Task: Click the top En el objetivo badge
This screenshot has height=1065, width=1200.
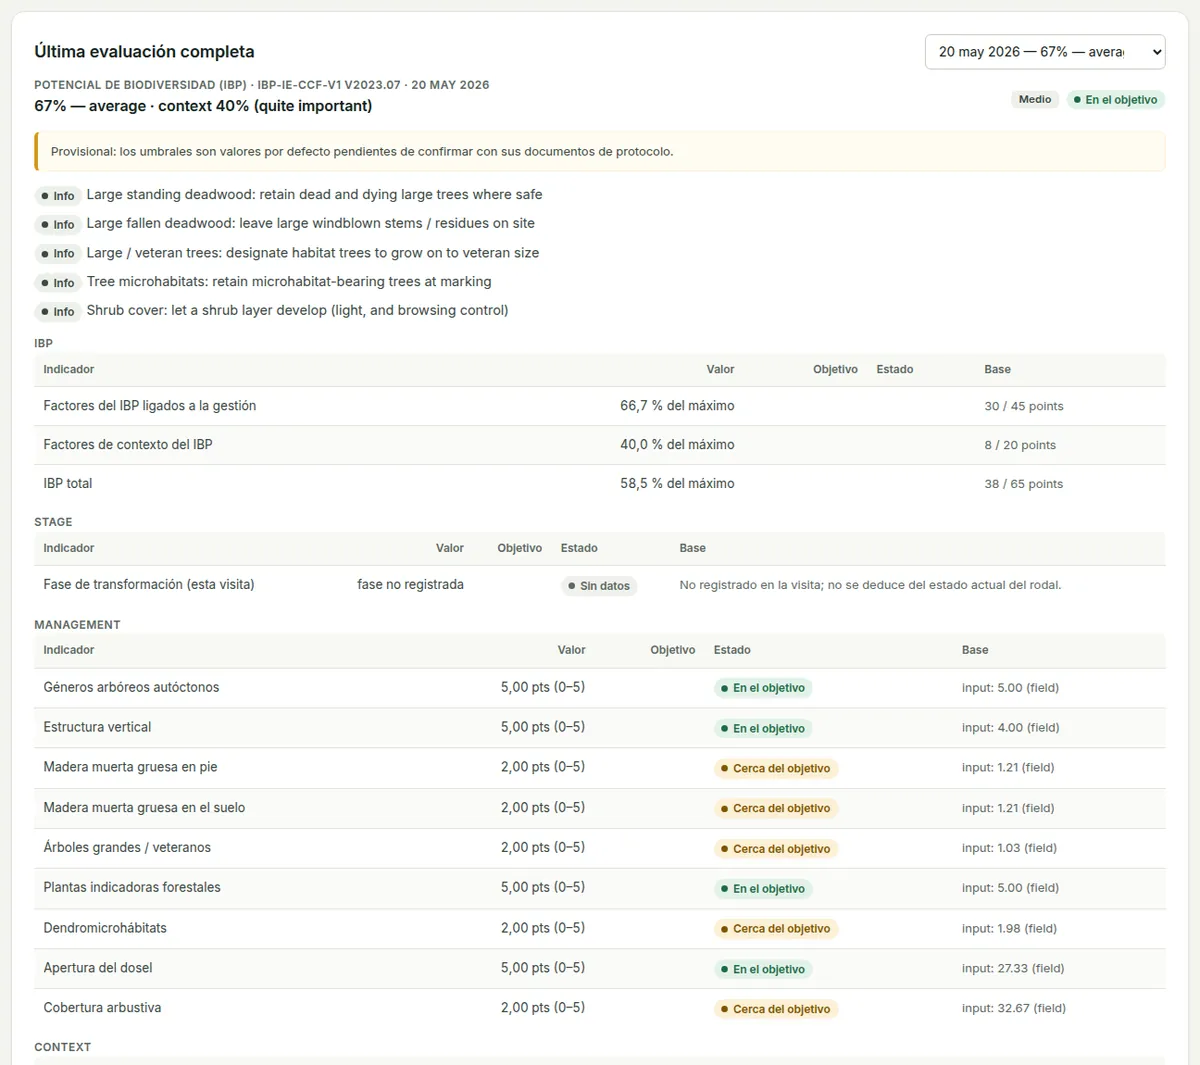Action: pyautogui.click(x=1115, y=100)
